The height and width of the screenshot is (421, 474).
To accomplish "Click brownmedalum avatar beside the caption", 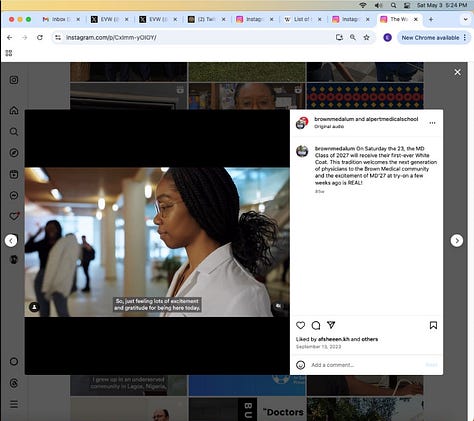I will [x=302, y=151].
